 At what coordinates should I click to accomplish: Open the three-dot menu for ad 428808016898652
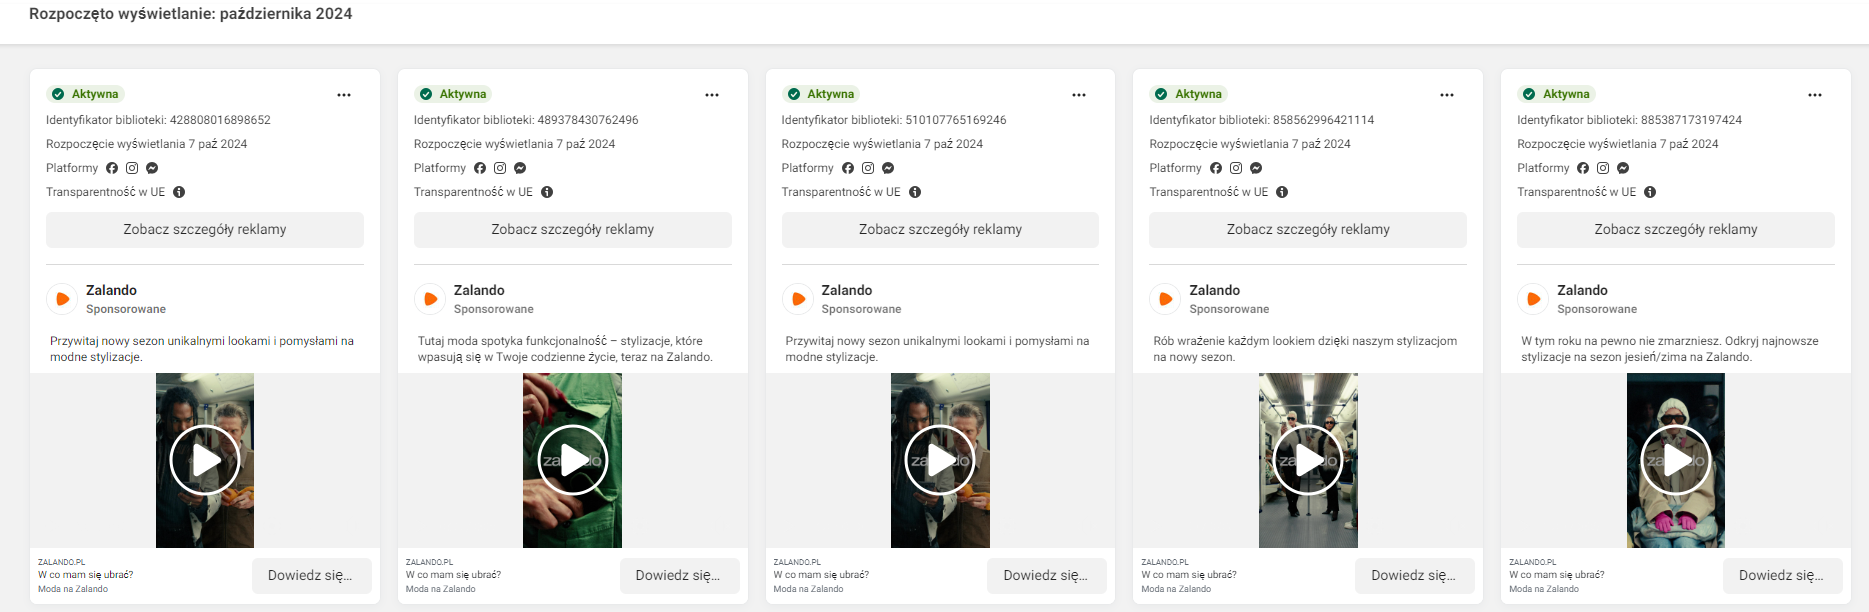[344, 95]
